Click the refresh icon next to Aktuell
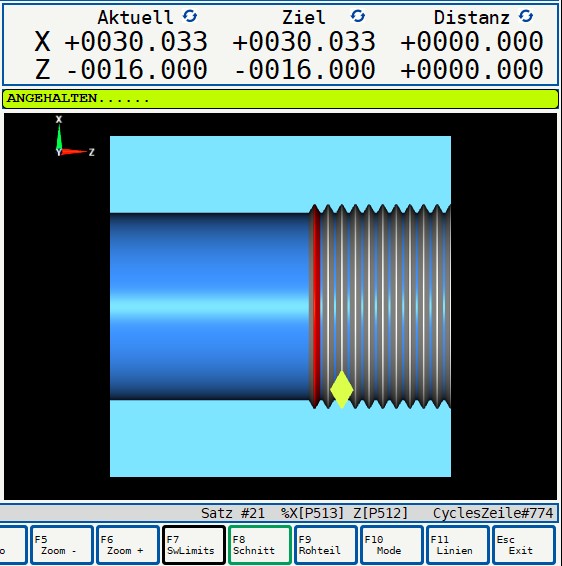Image resolution: width=562 pixels, height=566 pixels. (x=189, y=16)
